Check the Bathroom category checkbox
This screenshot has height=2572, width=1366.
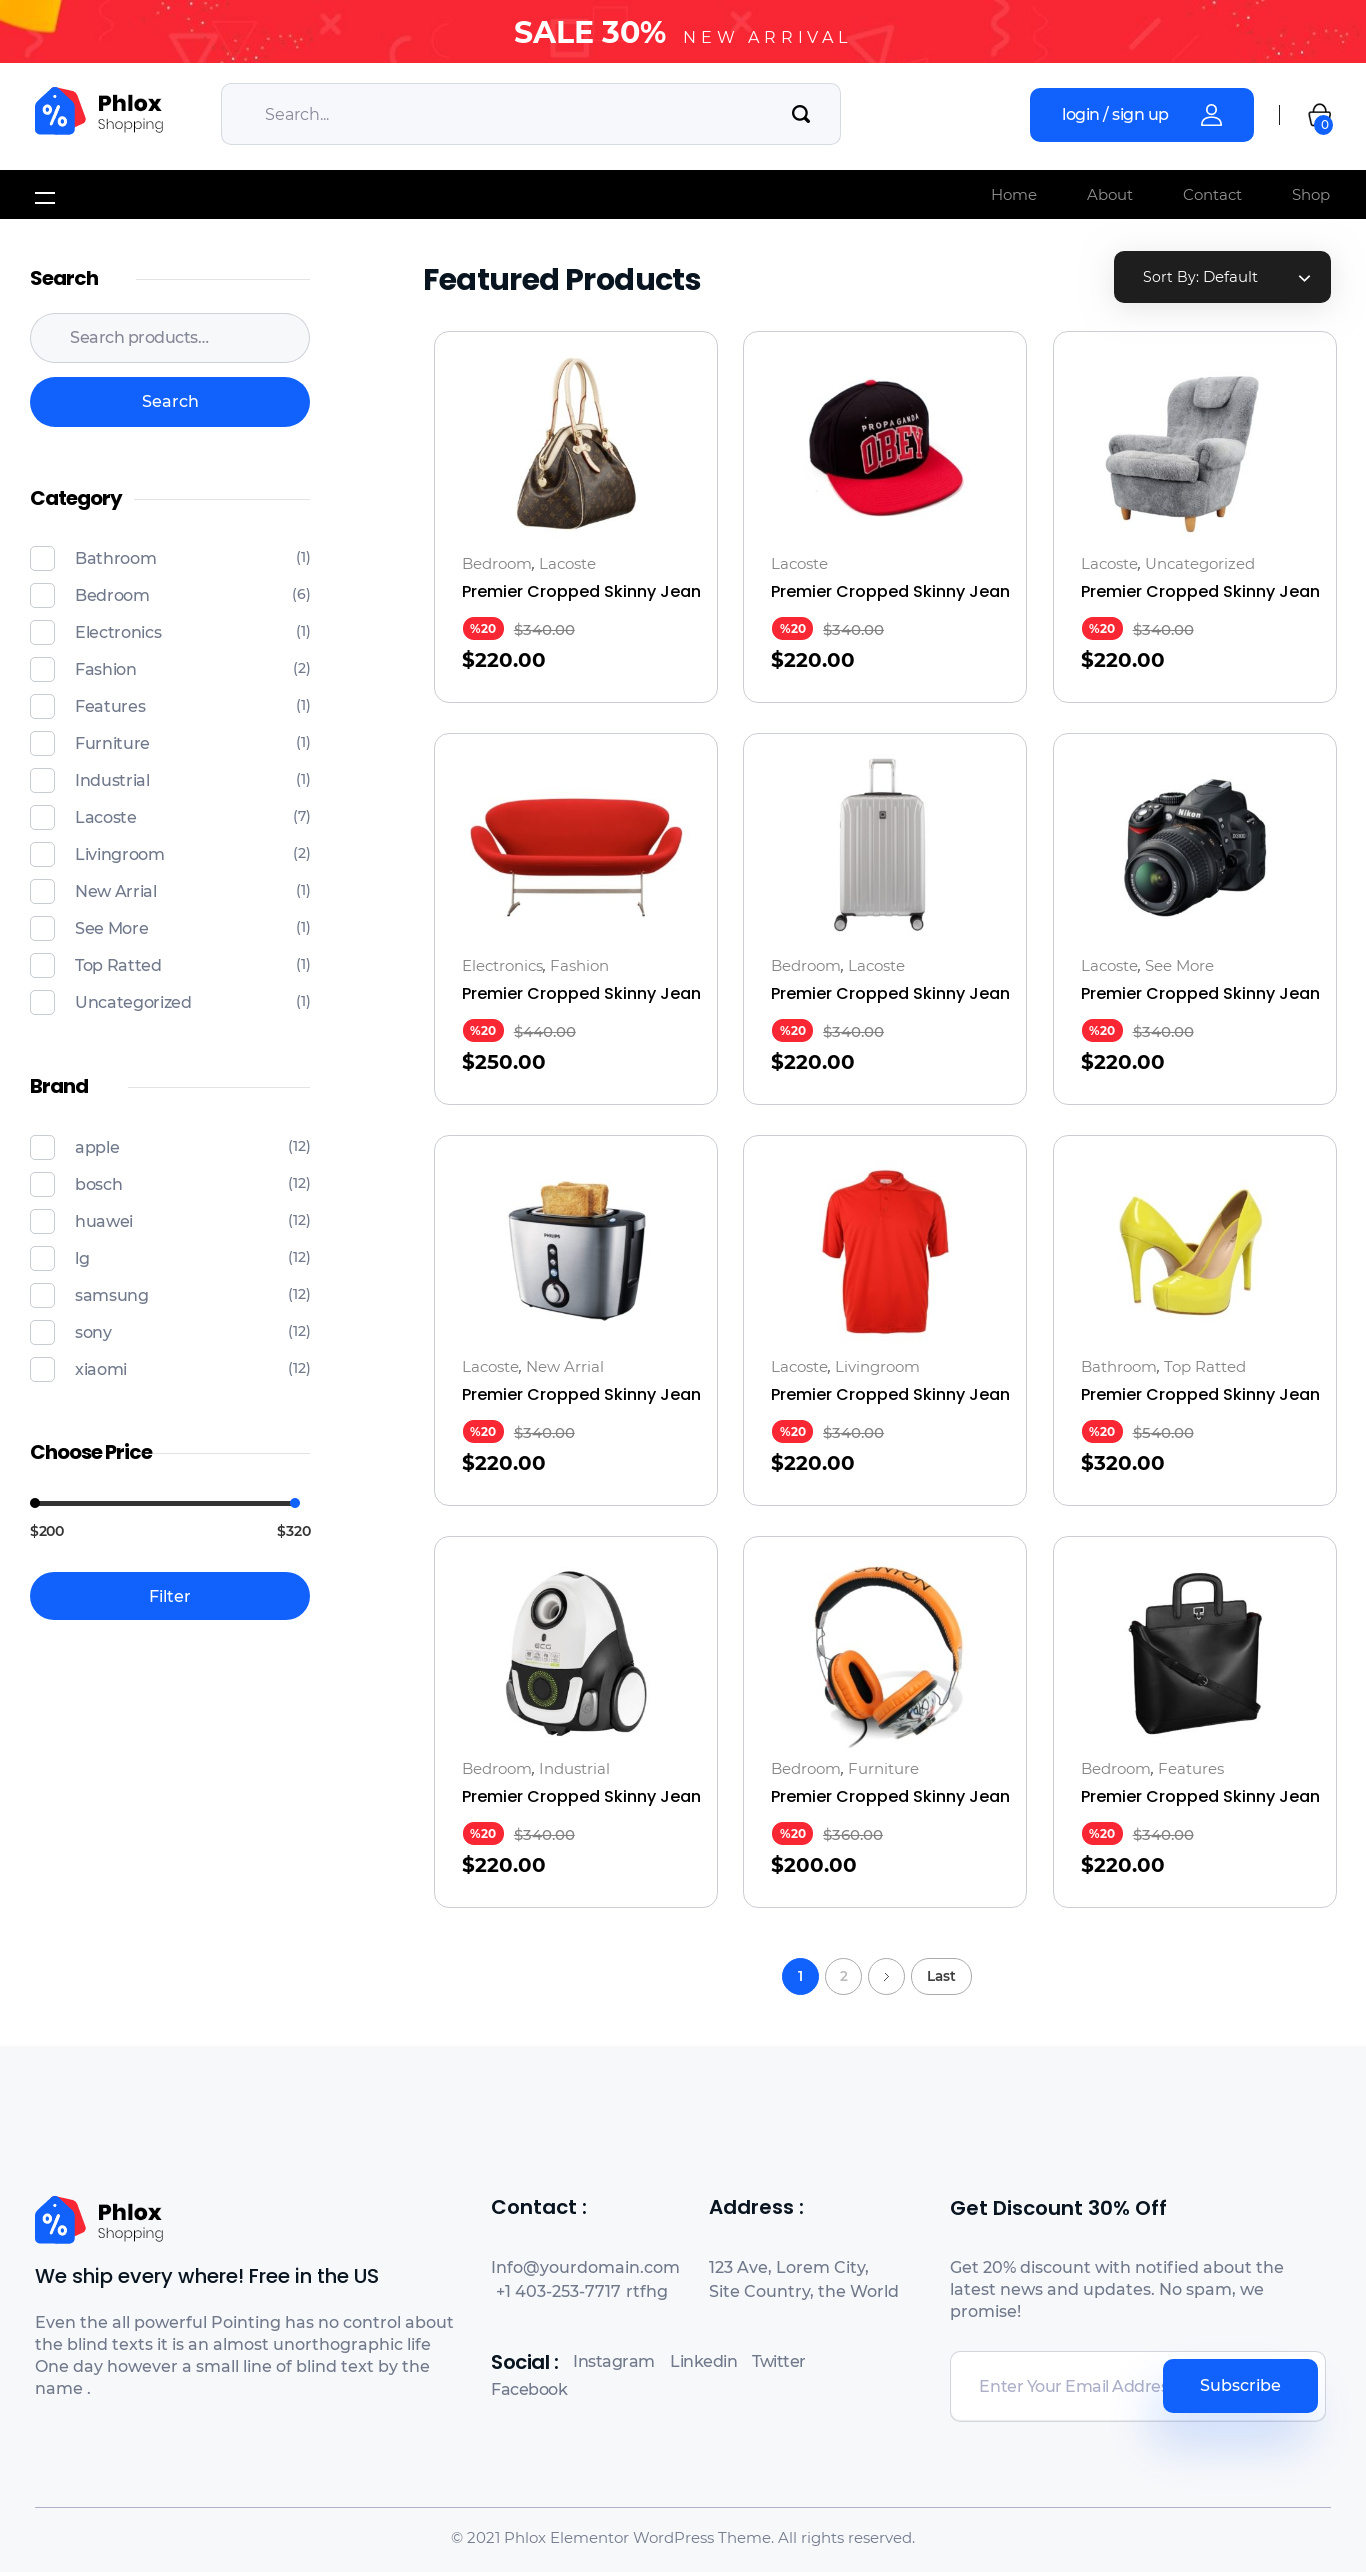[x=43, y=558]
